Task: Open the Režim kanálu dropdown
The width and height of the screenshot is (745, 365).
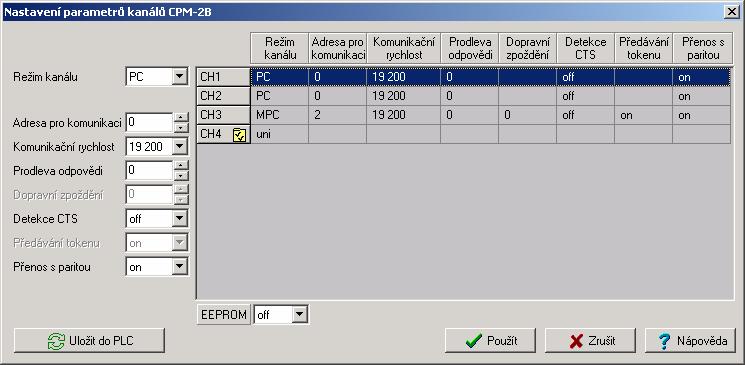Action: [x=179, y=77]
